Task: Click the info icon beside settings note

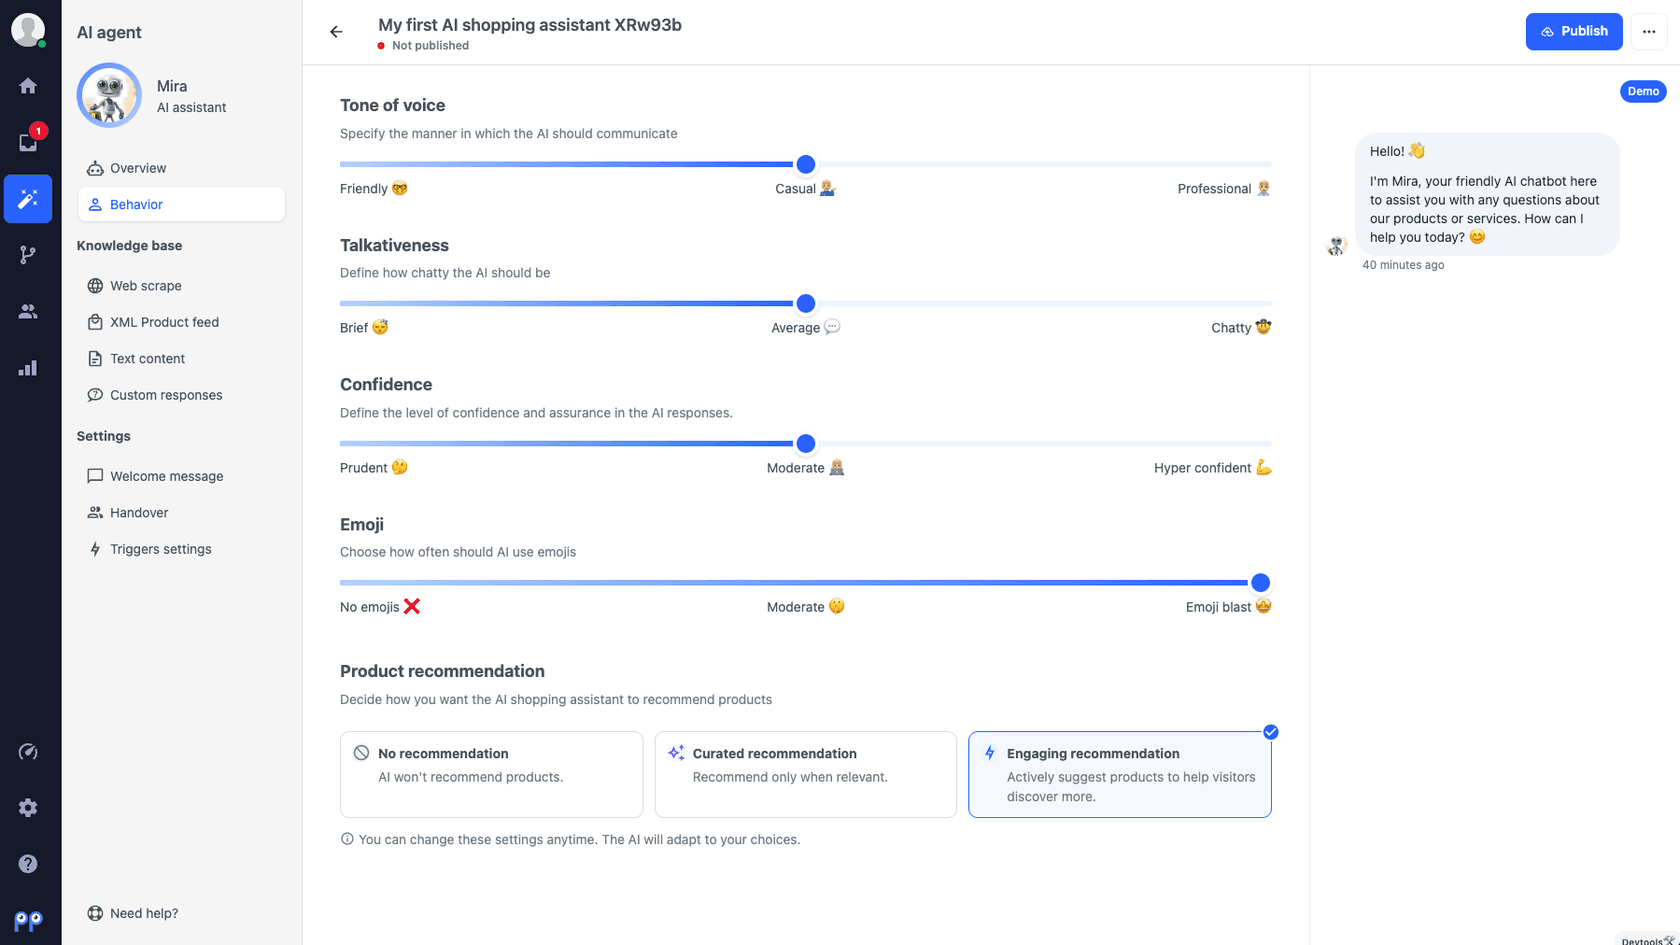Action: pos(347,839)
